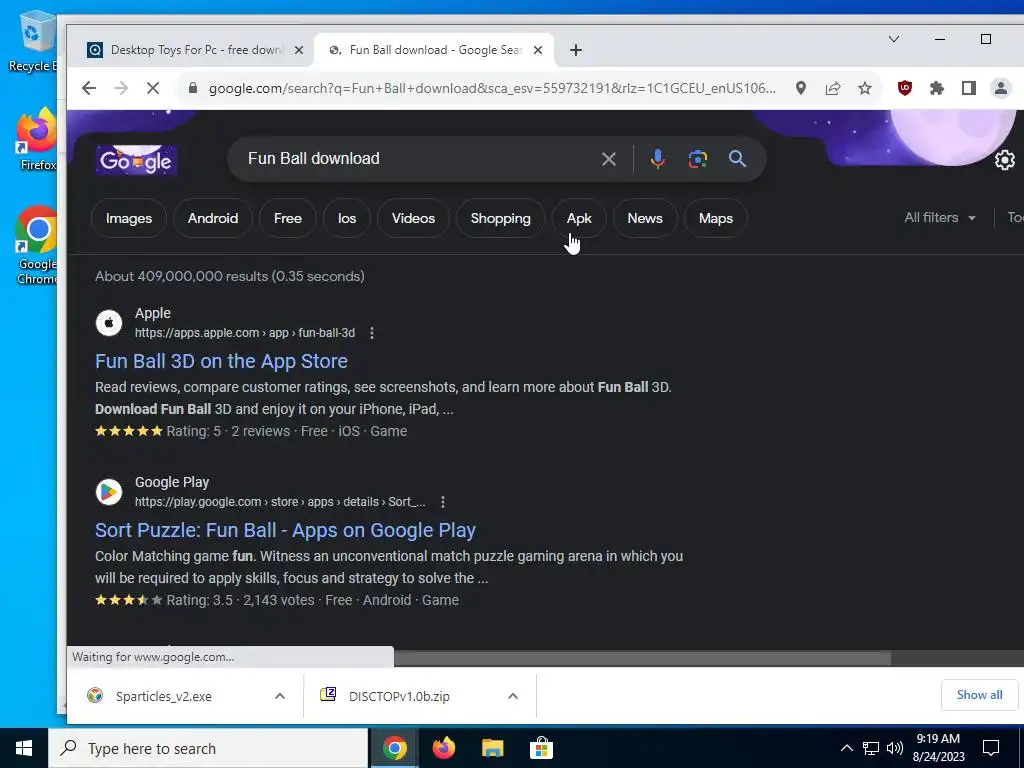Show hidden system tray icons

846,748
